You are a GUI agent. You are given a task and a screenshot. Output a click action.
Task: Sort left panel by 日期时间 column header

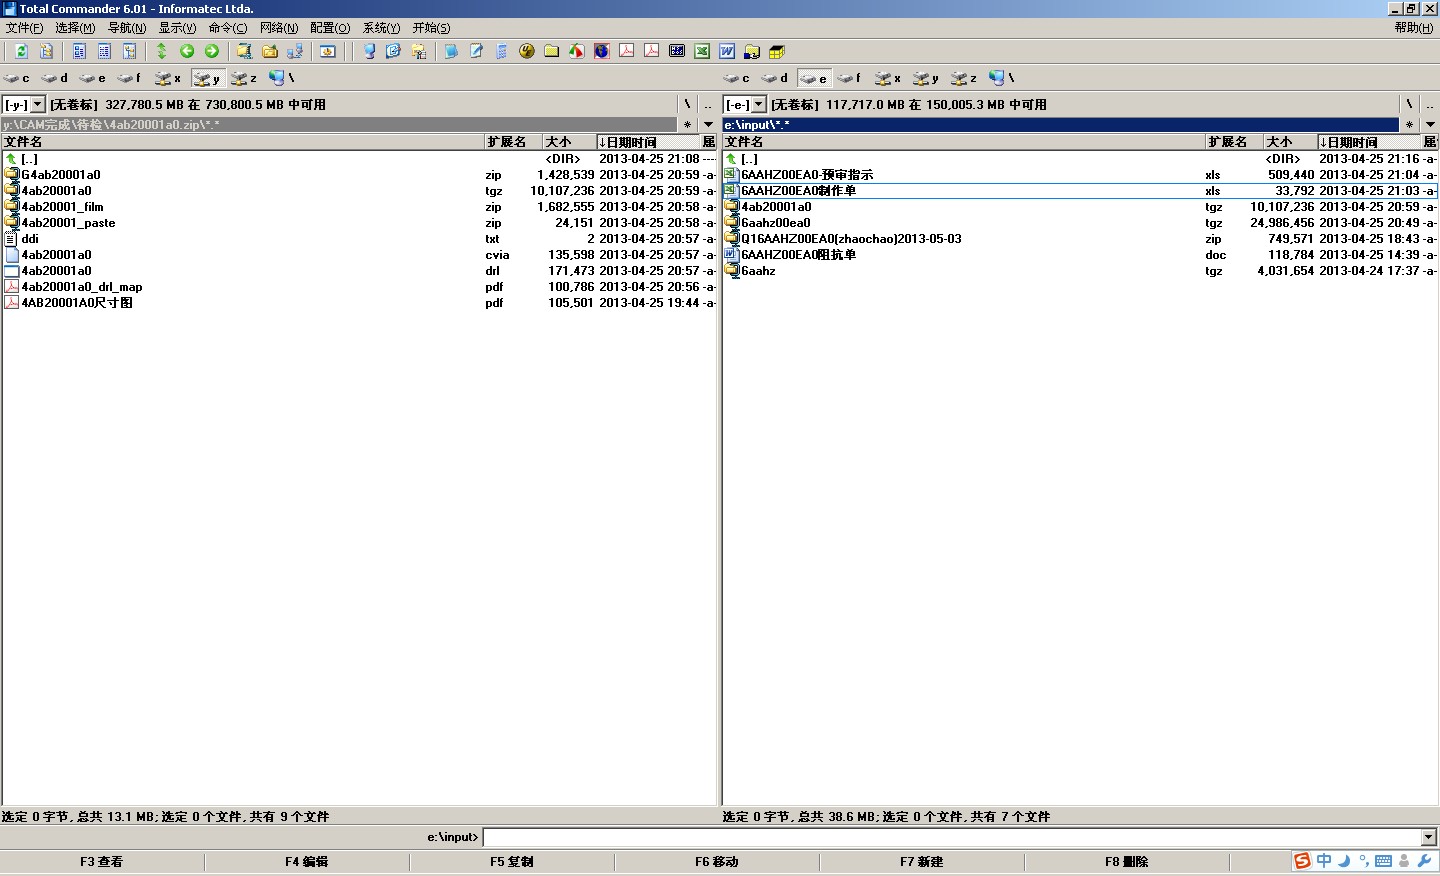[648, 142]
